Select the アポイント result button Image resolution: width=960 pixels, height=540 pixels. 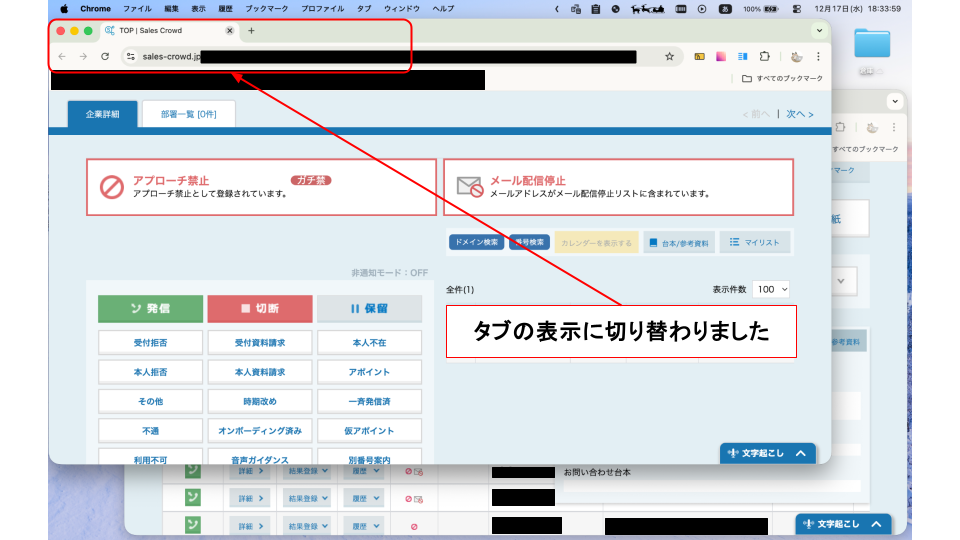tap(369, 372)
